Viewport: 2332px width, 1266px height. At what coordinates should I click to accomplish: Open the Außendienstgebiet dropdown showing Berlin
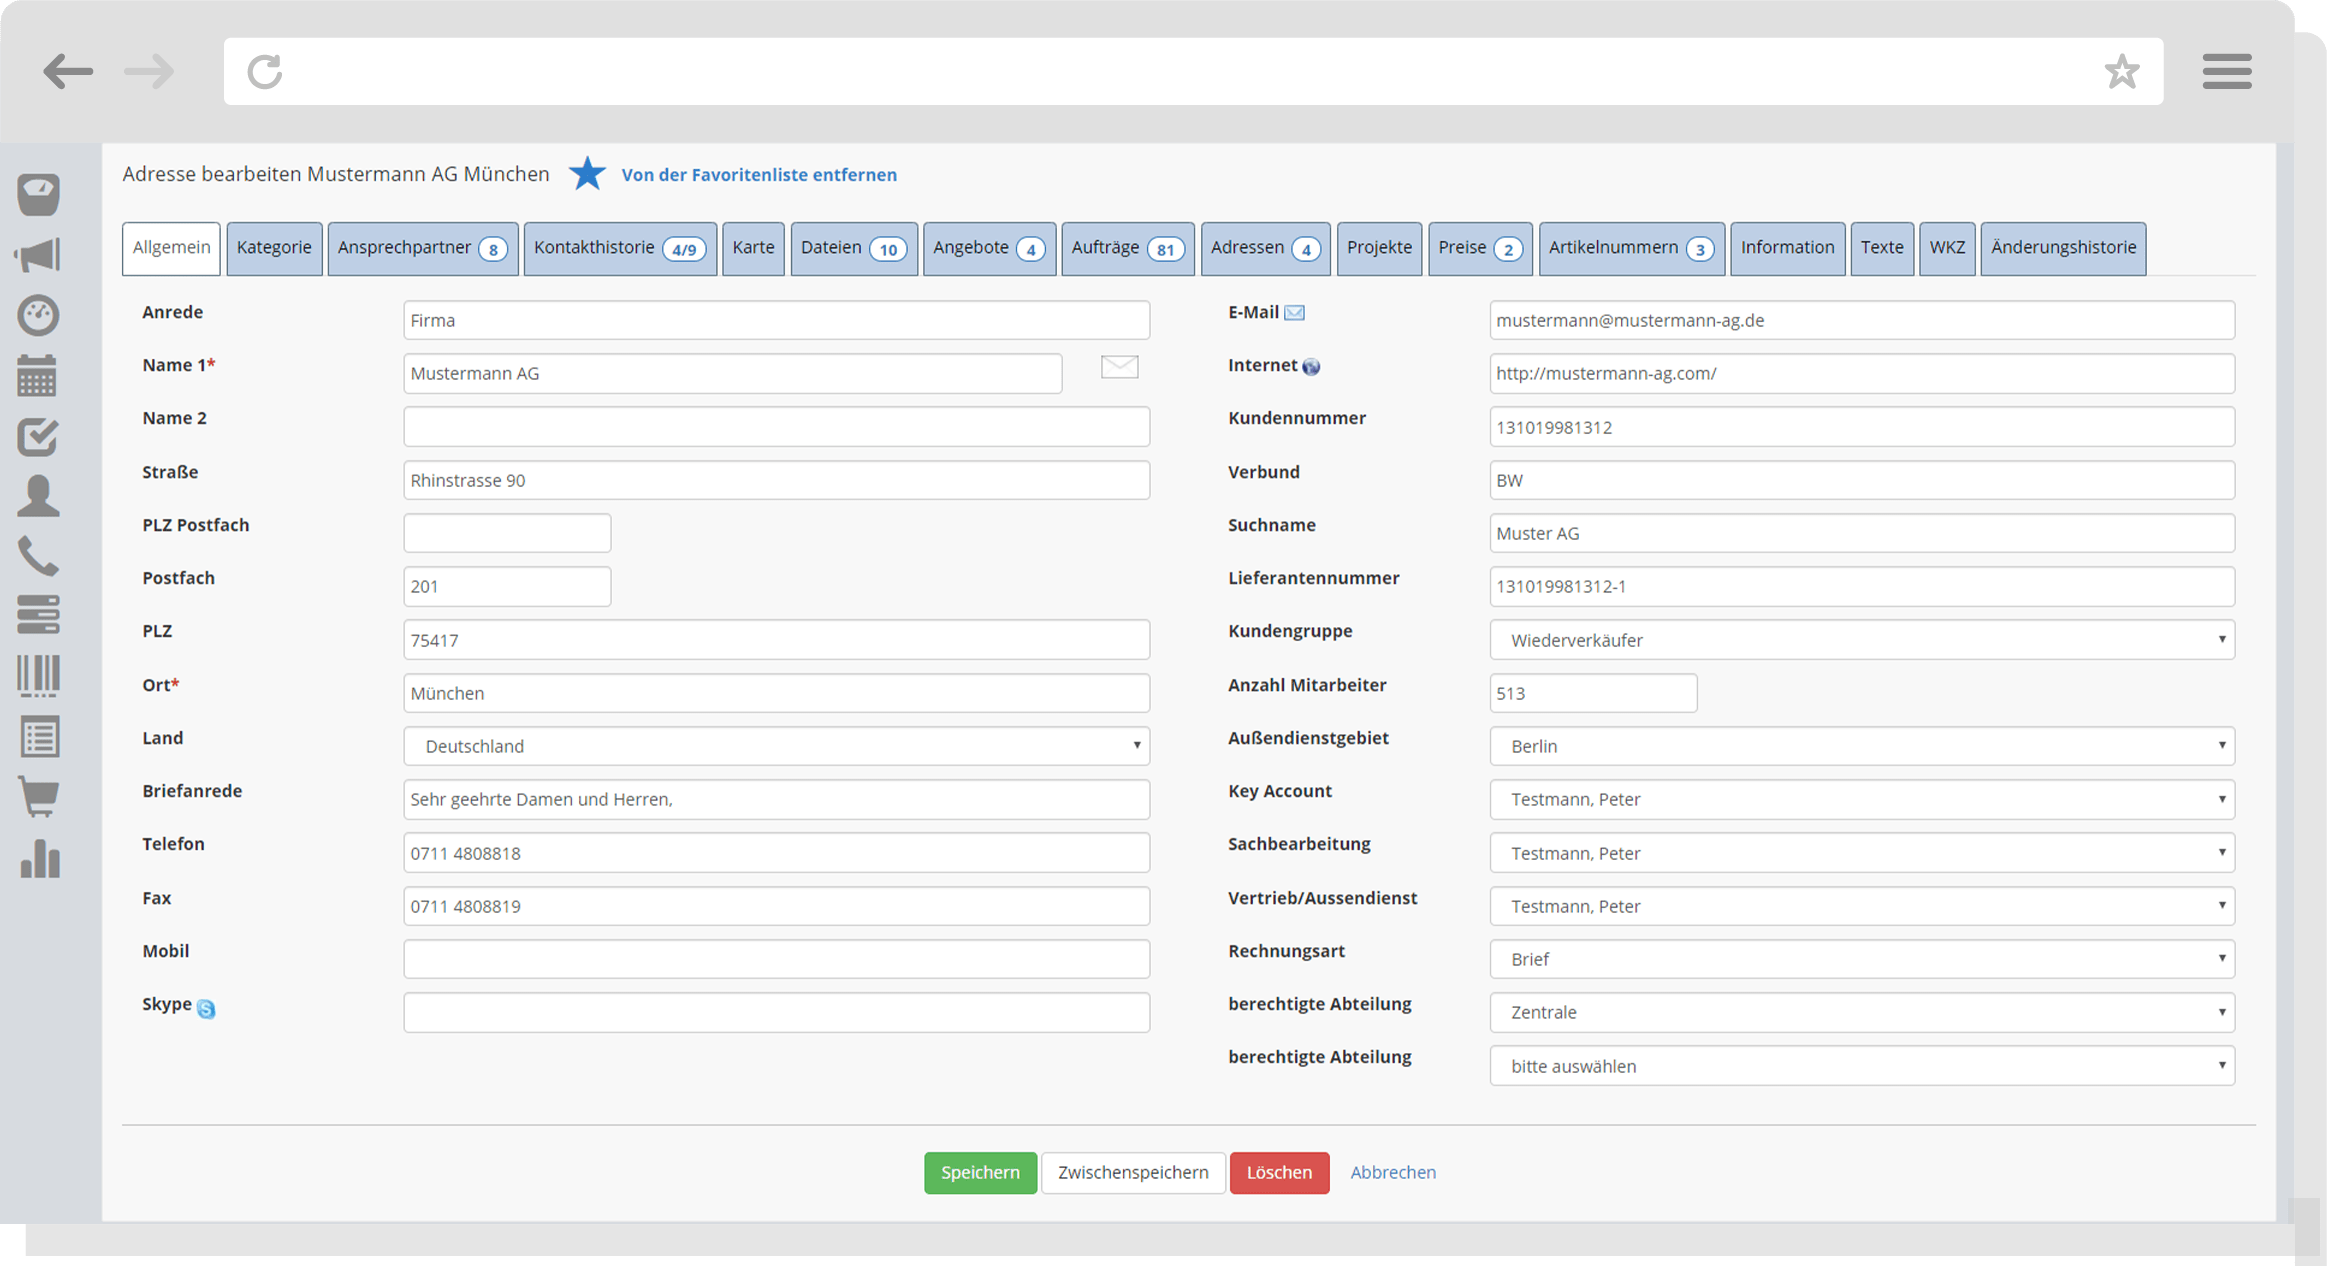pyautogui.click(x=1861, y=746)
